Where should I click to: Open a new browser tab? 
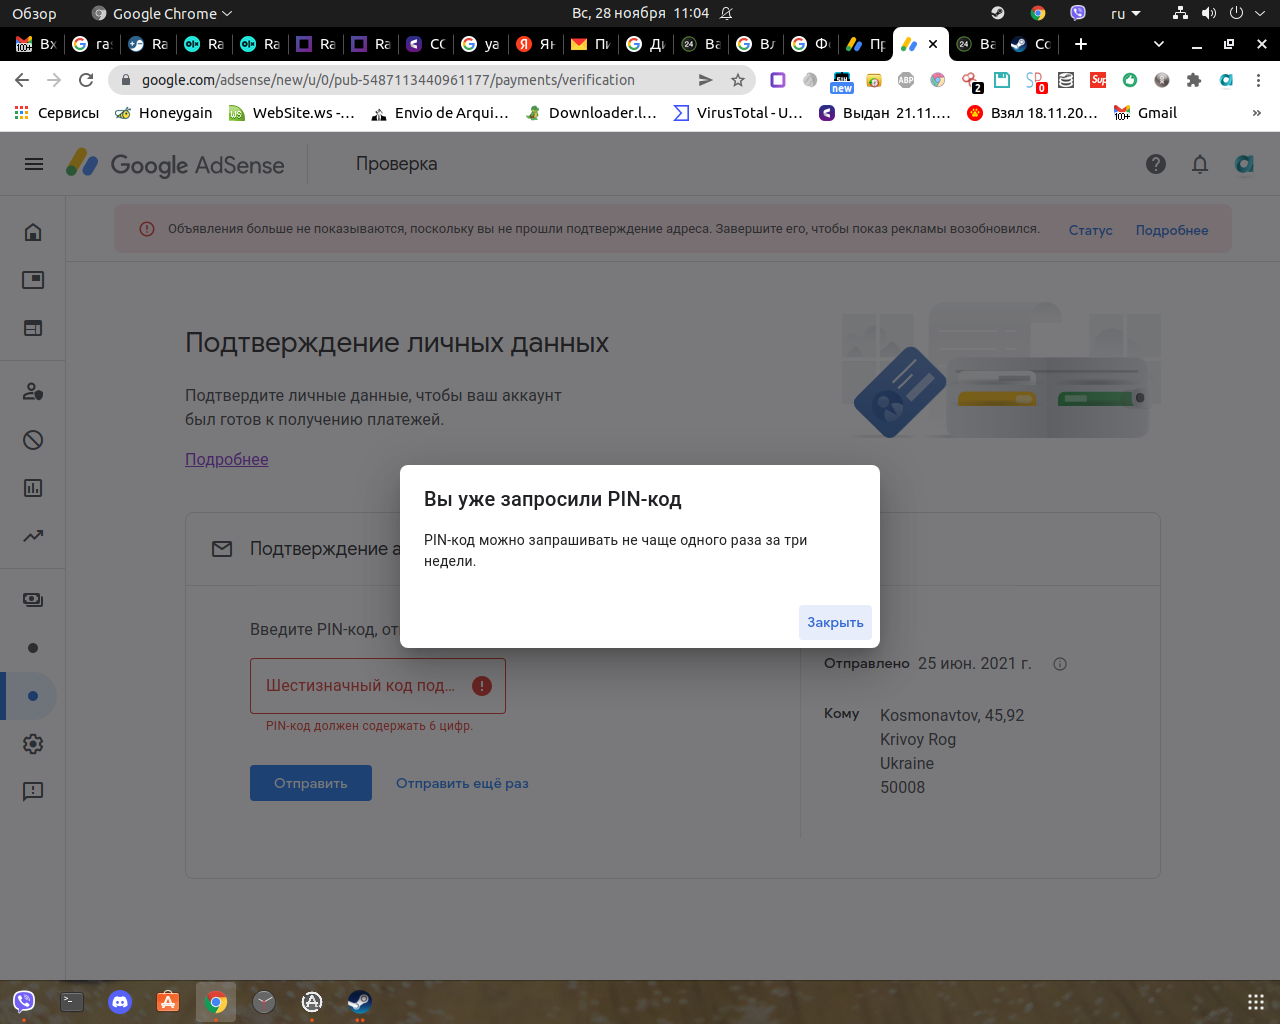coord(1080,44)
